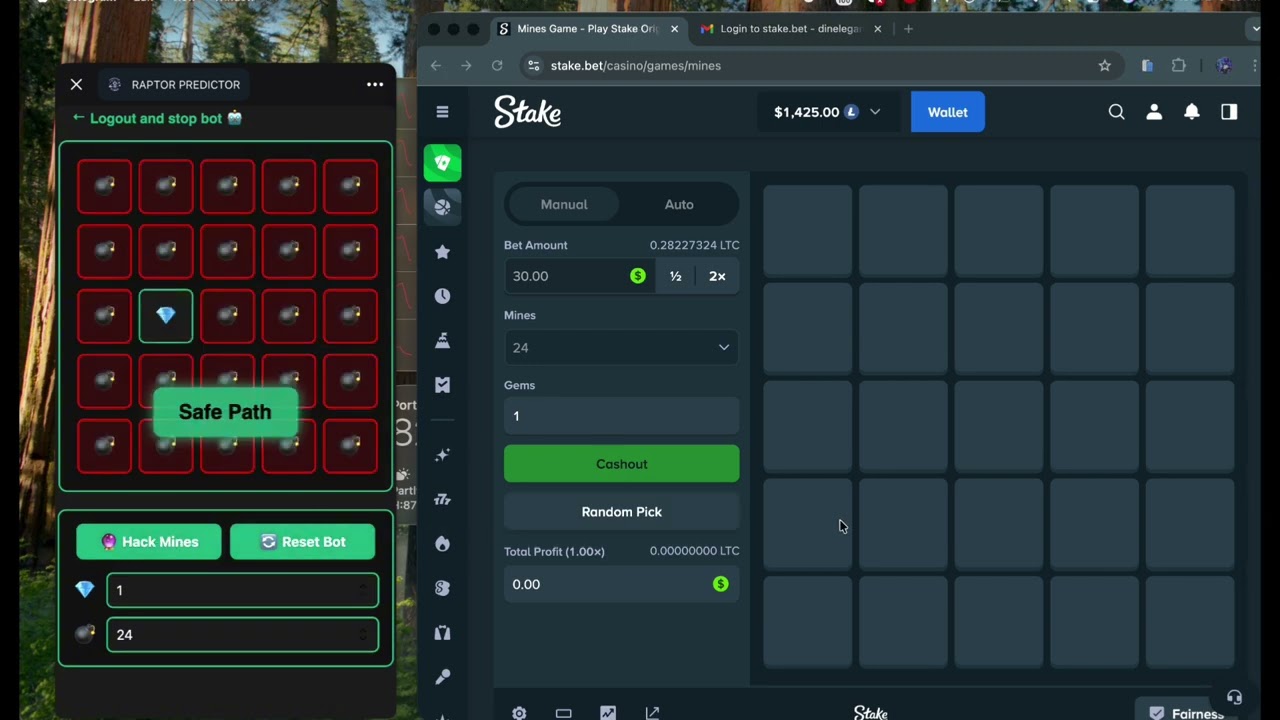Viewport: 1280px width, 720px height.
Task: Open the dealer vest icon in sidebar
Action: coord(442,633)
